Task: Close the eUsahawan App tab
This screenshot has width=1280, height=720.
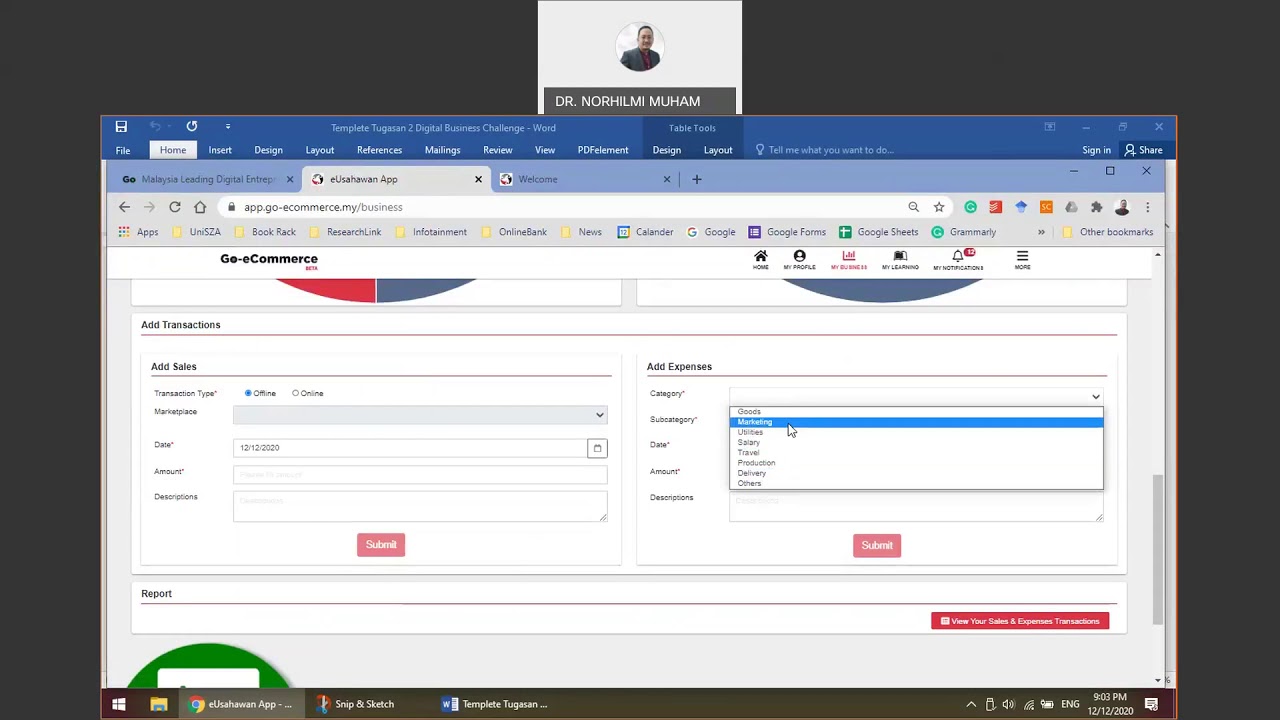Action: [478, 179]
